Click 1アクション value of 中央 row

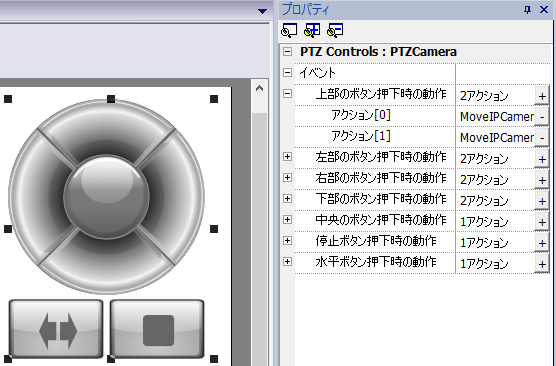484,222
